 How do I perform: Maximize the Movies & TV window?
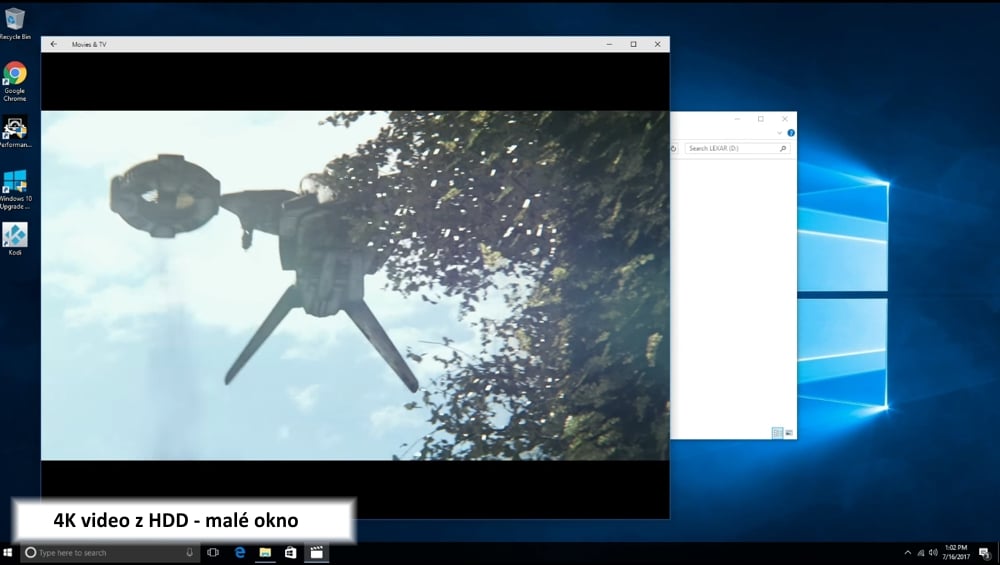click(633, 44)
